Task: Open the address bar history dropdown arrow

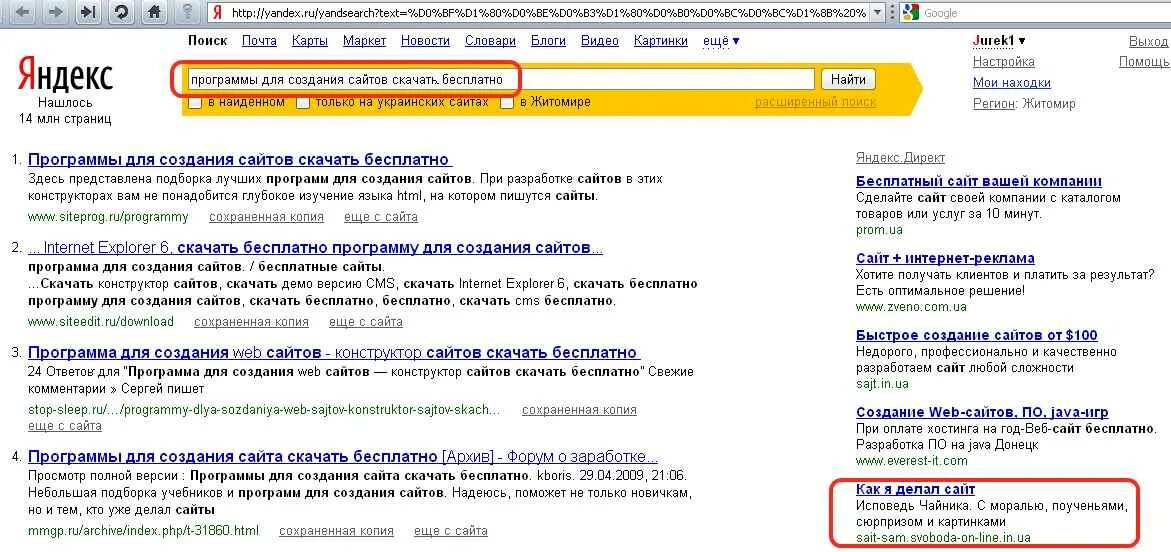Action: point(877,13)
